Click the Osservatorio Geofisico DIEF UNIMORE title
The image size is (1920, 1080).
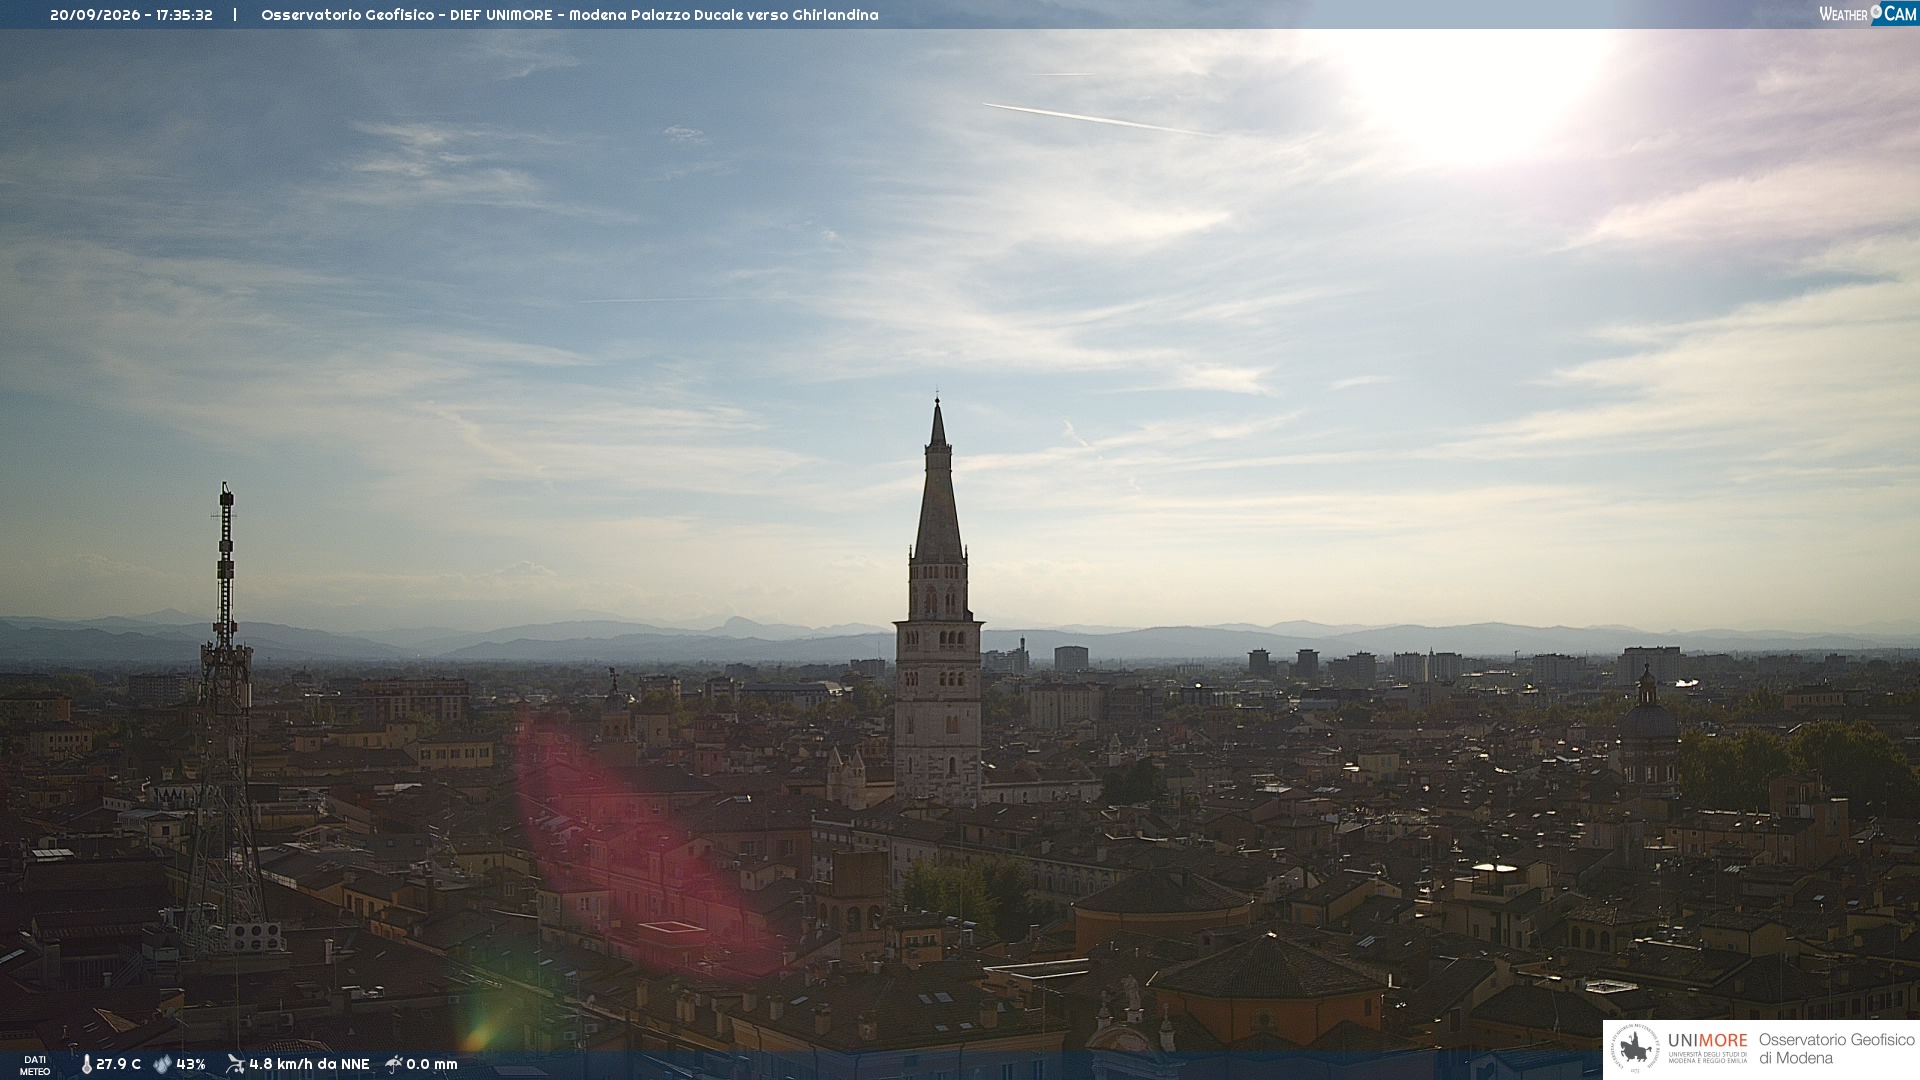click(570, 15)
